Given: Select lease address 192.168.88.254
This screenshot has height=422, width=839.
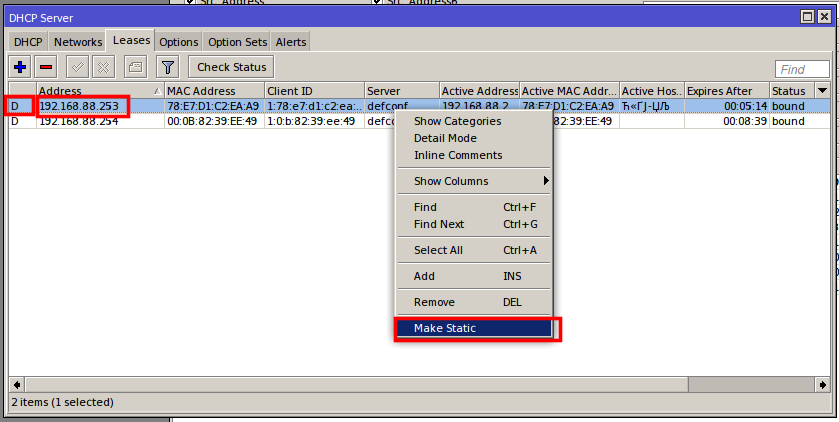Looking at the screenshot, I should 79,121.
